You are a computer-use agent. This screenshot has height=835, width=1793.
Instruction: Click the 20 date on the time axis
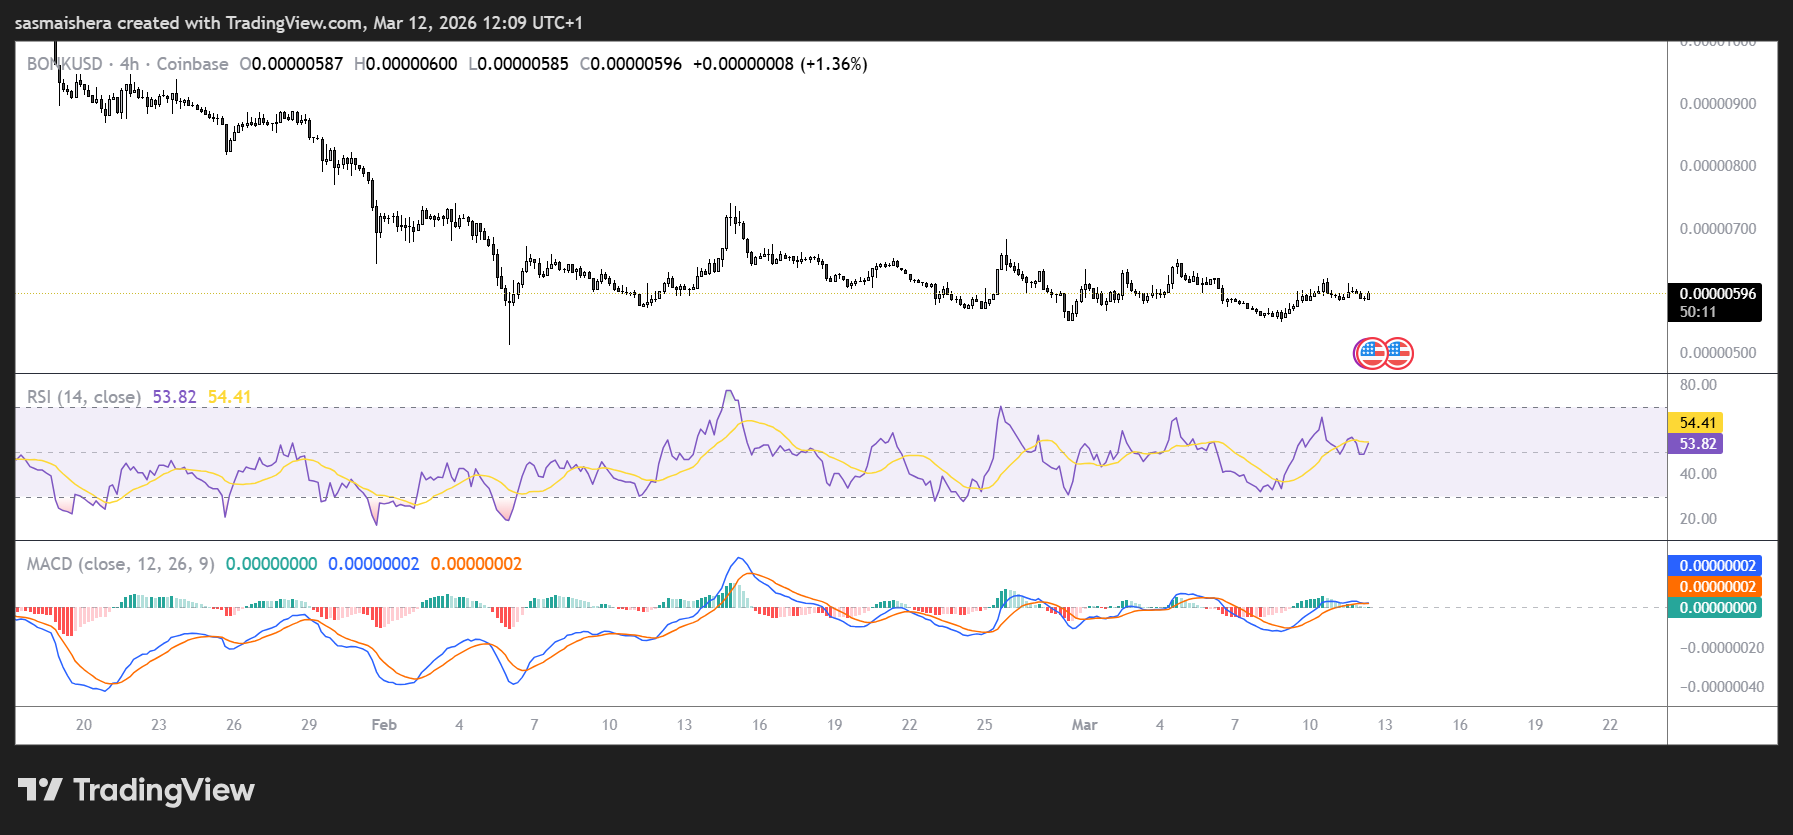(x=84, y=725)
